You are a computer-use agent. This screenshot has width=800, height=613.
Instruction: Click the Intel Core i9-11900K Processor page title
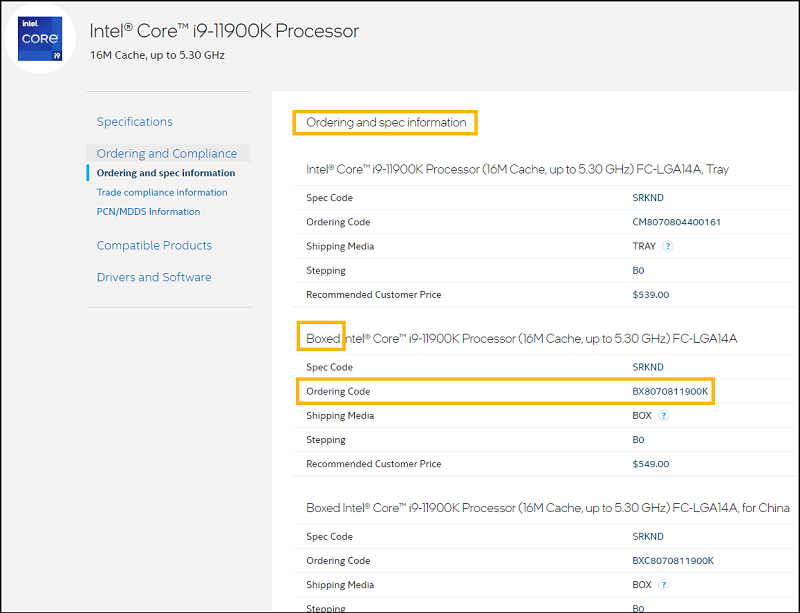click(x=224, y=31)
